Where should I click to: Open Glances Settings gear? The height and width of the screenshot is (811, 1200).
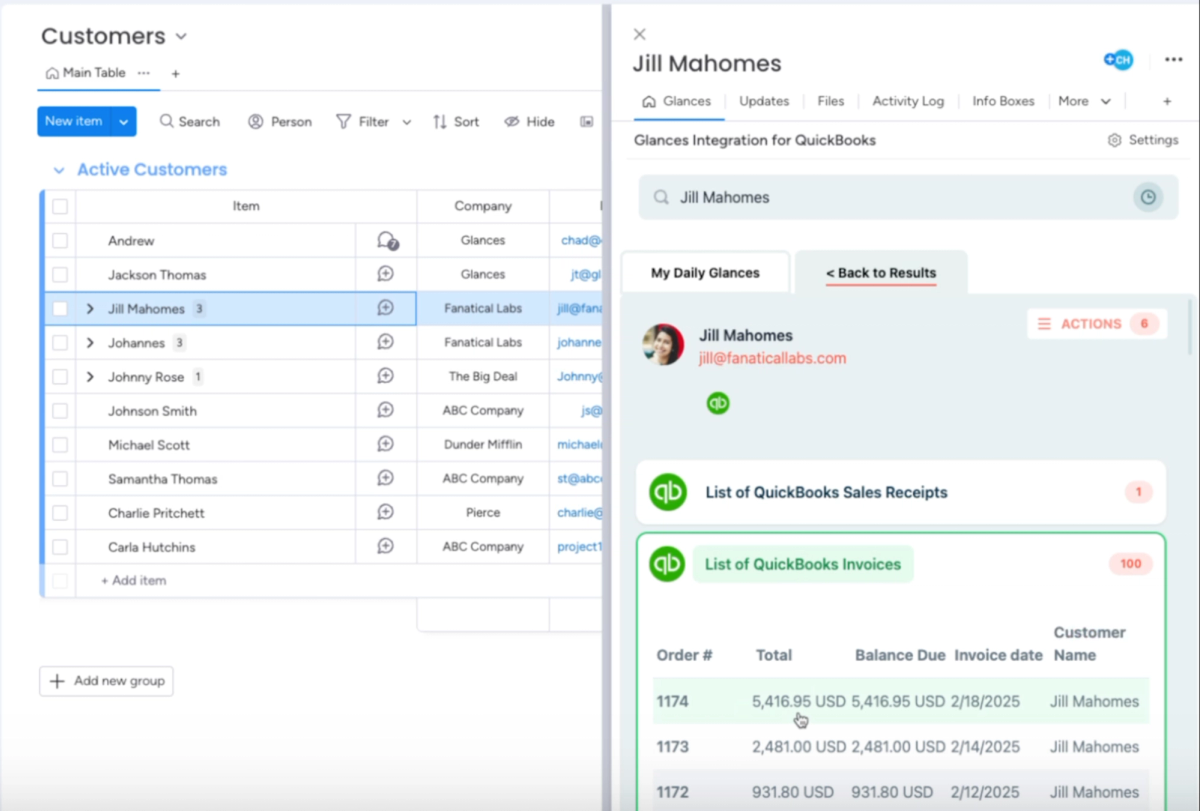tap(1115, 141)
